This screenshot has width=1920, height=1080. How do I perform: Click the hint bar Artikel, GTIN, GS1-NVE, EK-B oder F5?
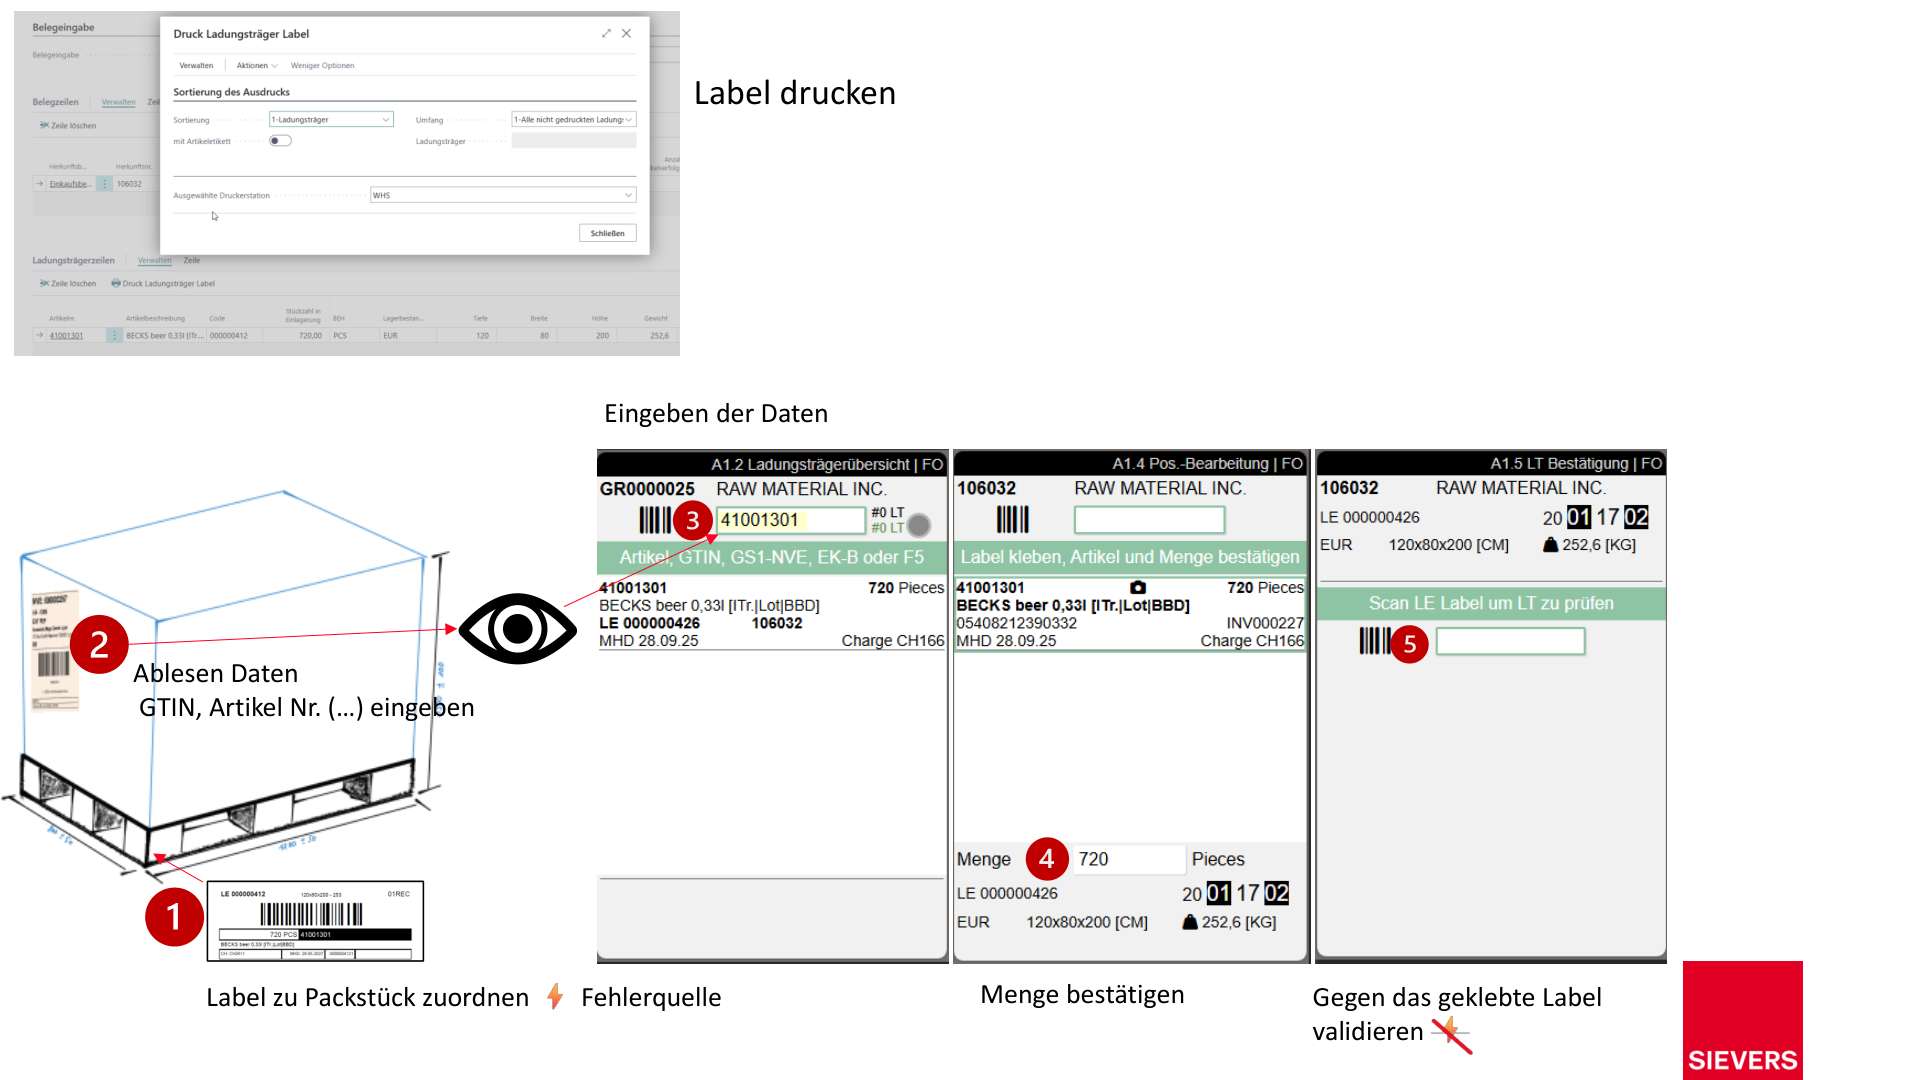point(771,557)
